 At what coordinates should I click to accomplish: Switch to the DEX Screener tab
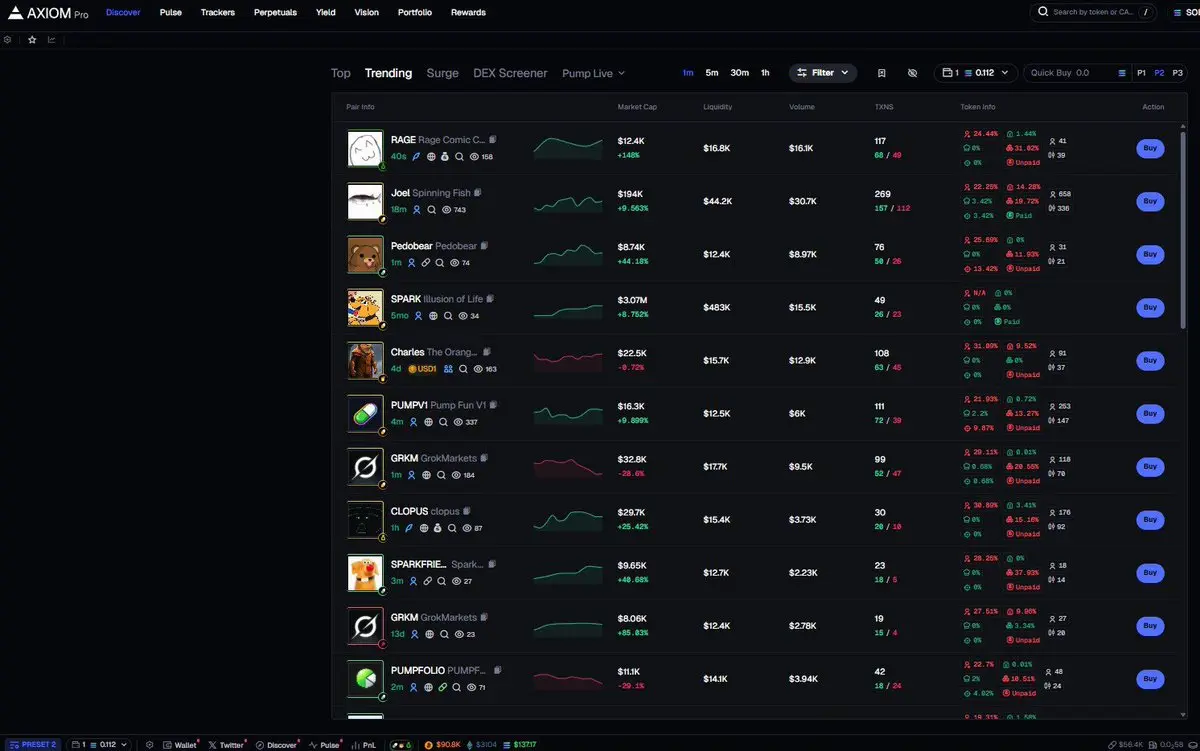[x=510, y=73]
